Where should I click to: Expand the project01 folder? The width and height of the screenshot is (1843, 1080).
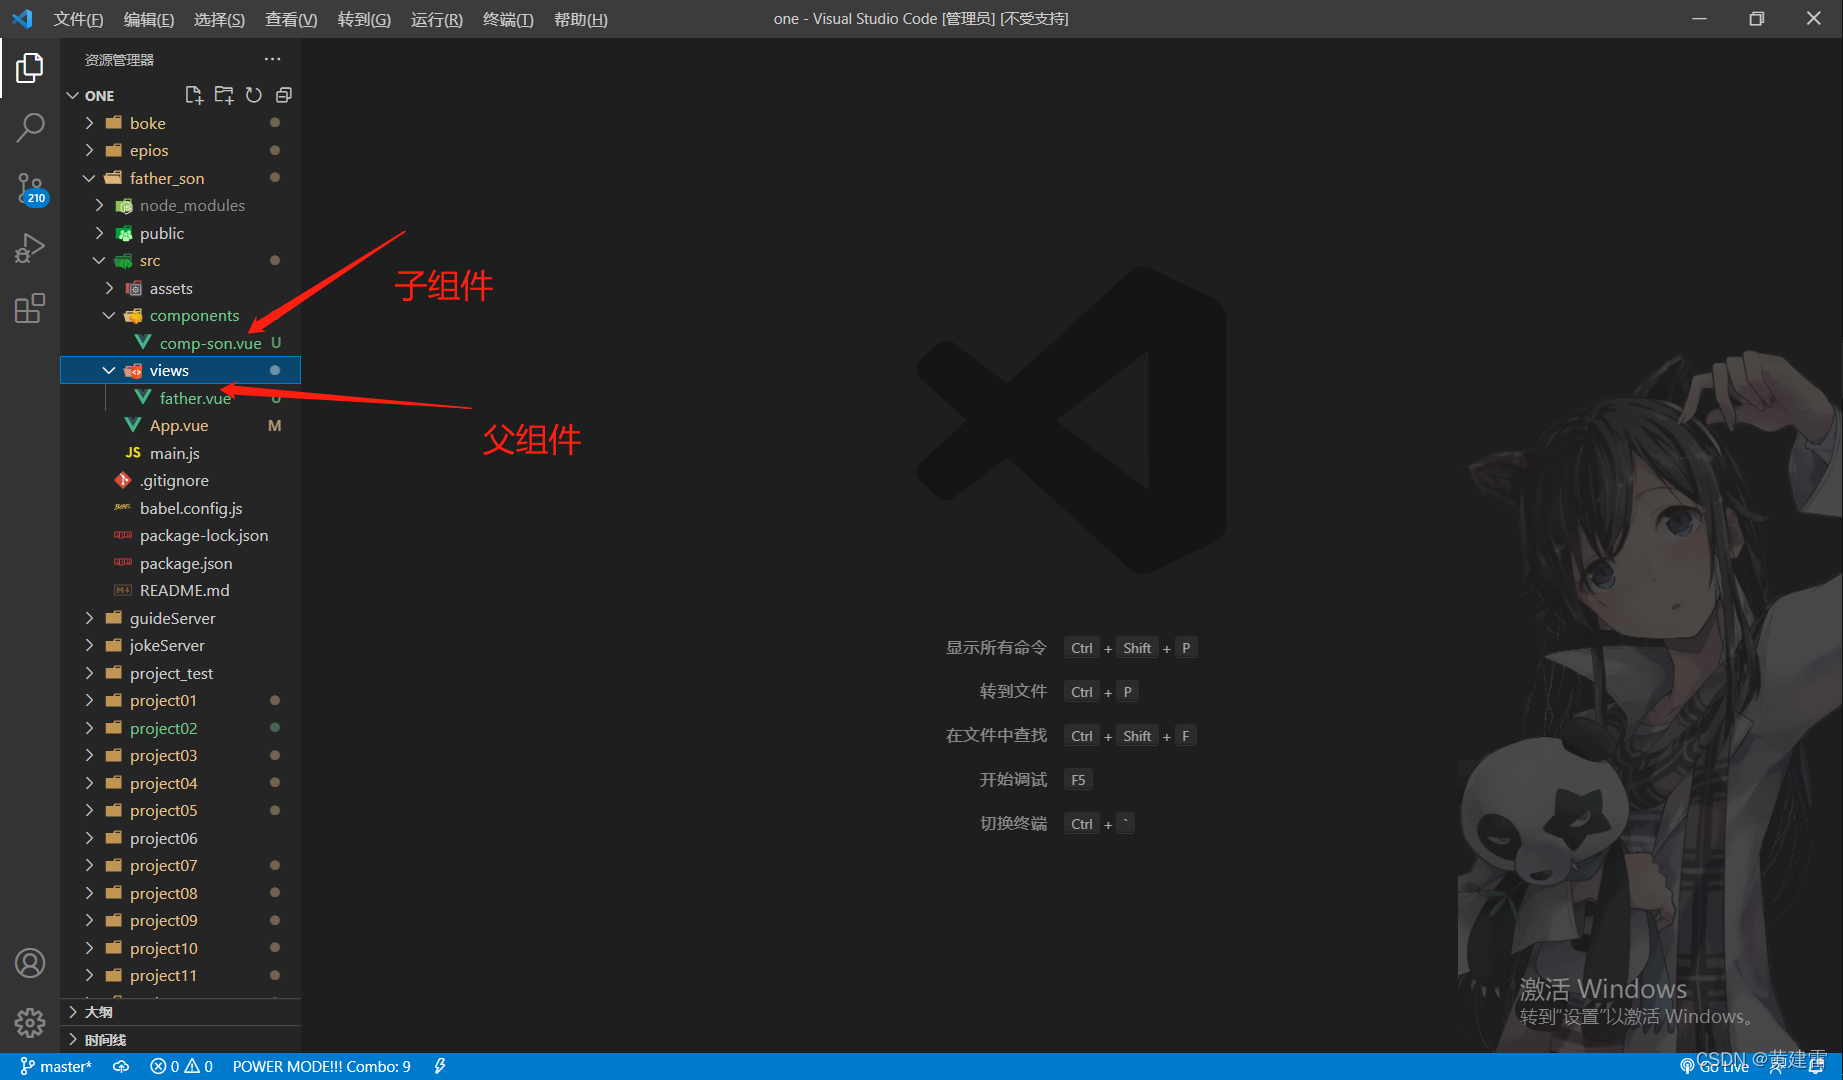(x=89, y=700)
